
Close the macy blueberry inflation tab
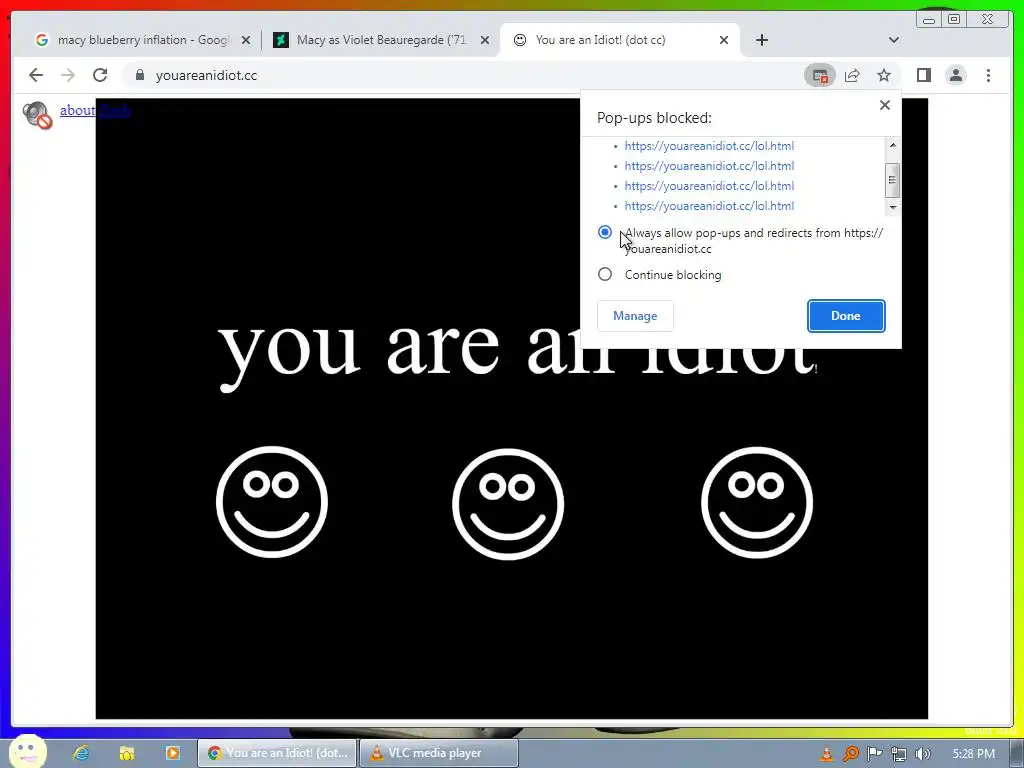coord(246,40)
